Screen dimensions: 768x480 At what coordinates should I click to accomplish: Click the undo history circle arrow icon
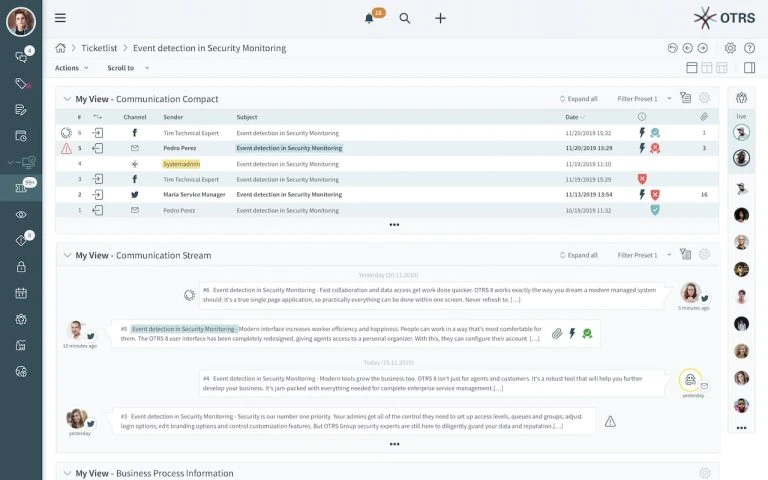(x=672, y=48)
